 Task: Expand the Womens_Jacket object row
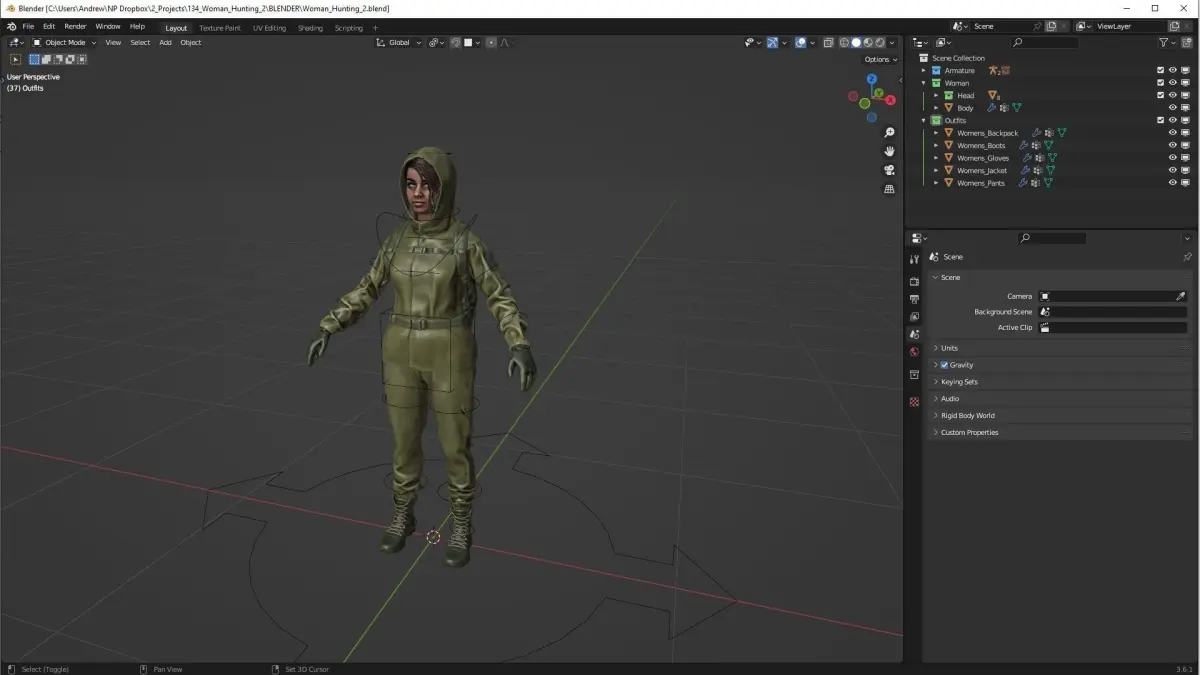pos(936,171)
